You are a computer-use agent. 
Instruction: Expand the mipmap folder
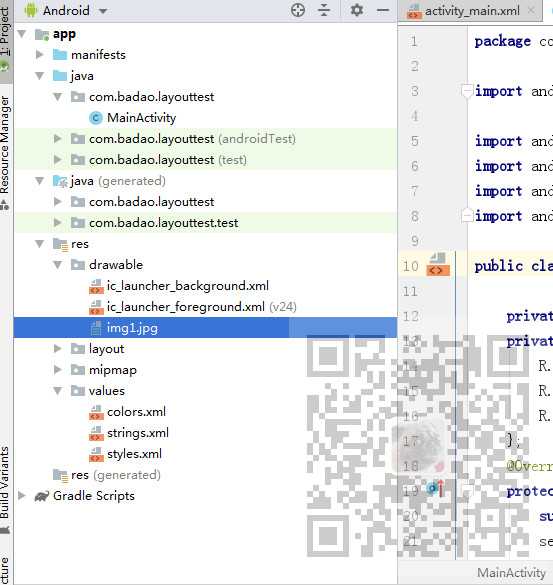57,370
